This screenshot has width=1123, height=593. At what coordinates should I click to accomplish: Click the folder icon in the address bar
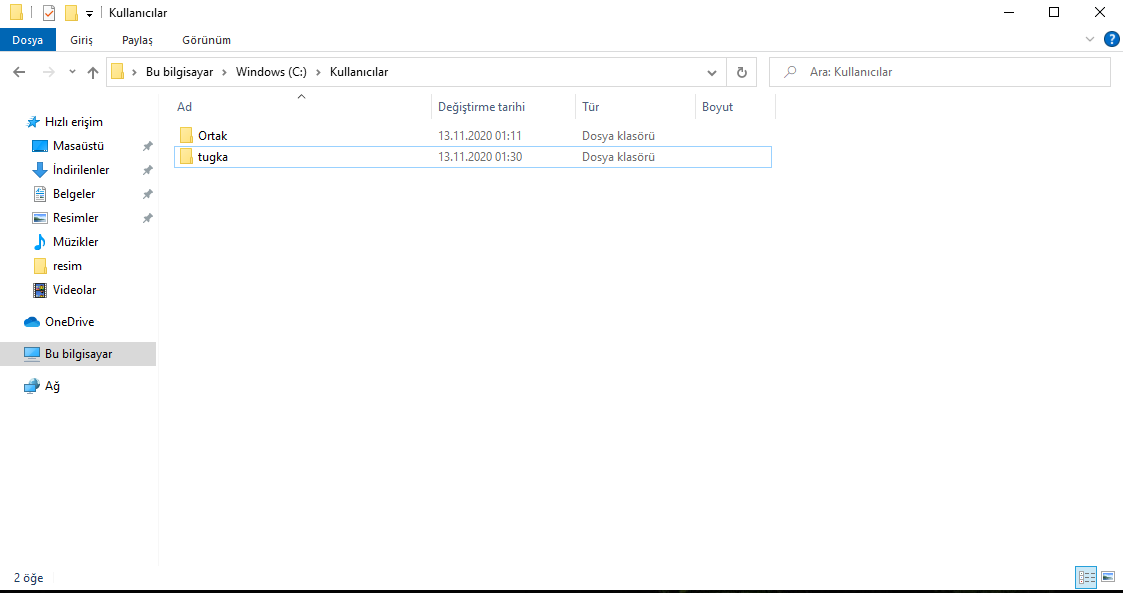pos(118,72)
